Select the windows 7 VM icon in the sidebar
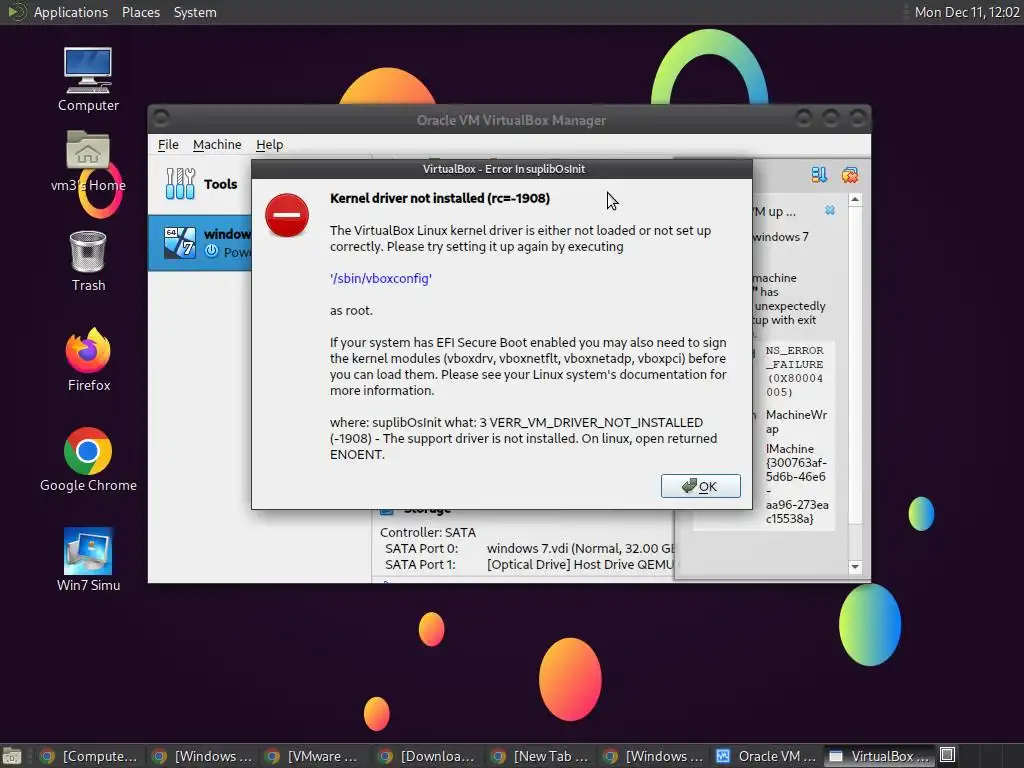Viewport: 1024px width, 768px height. [x=180, y=242]
